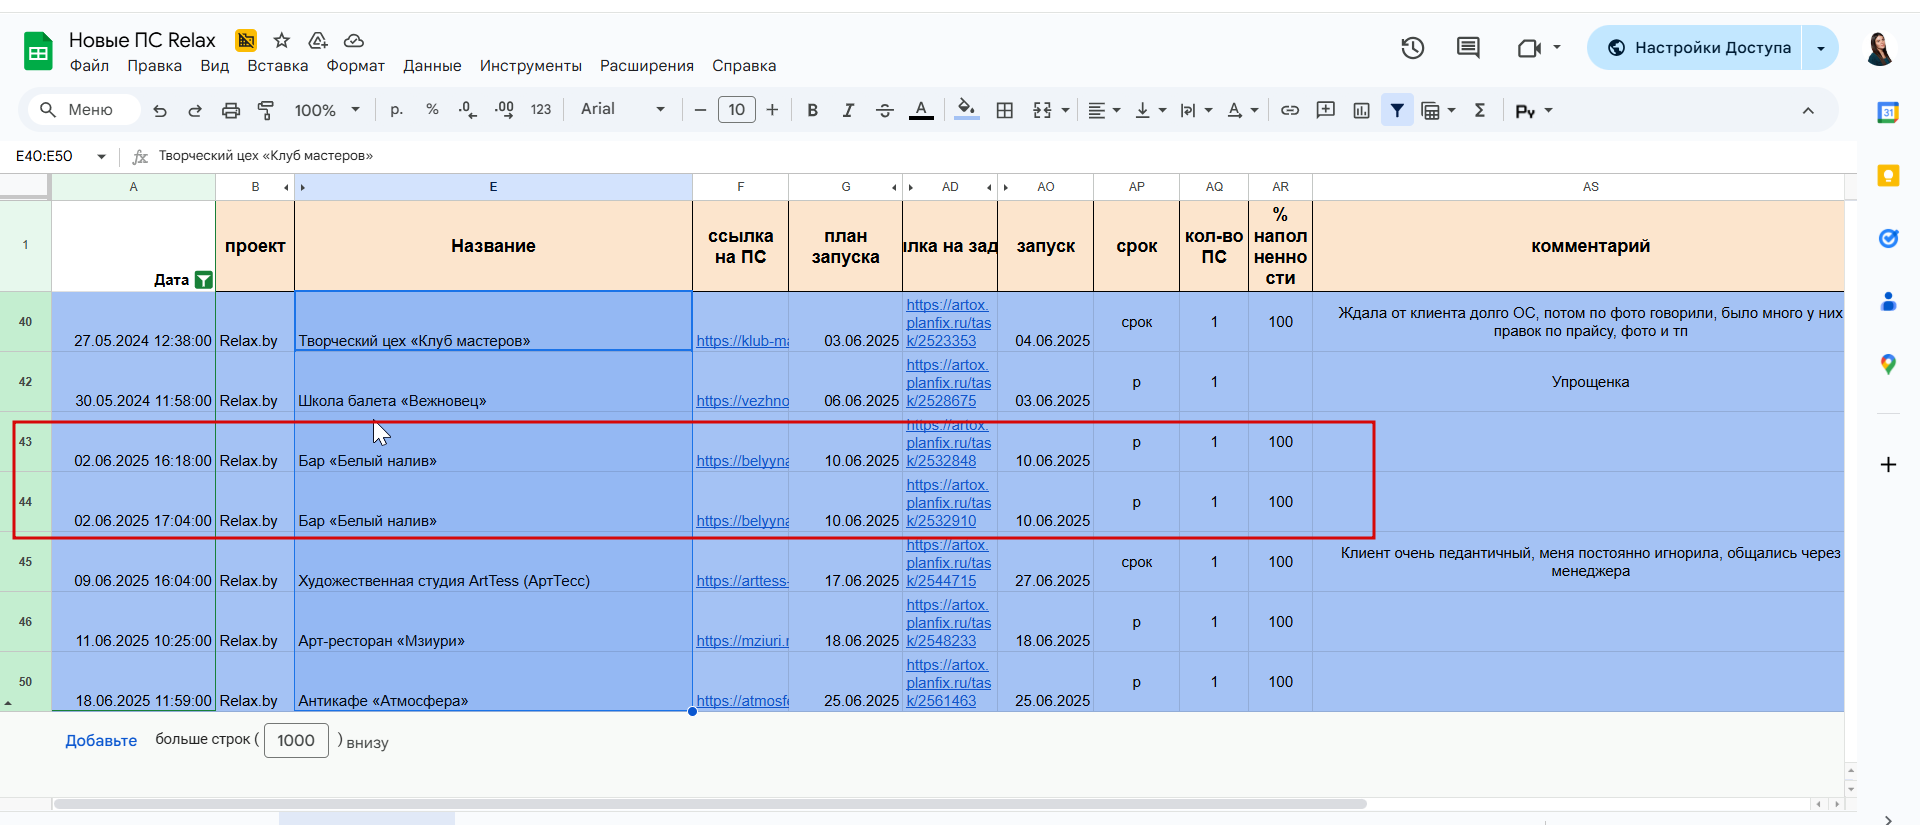Viewport: 1920px width, 825px height.
Task: Open borders tool icon
Action: 1005,110
